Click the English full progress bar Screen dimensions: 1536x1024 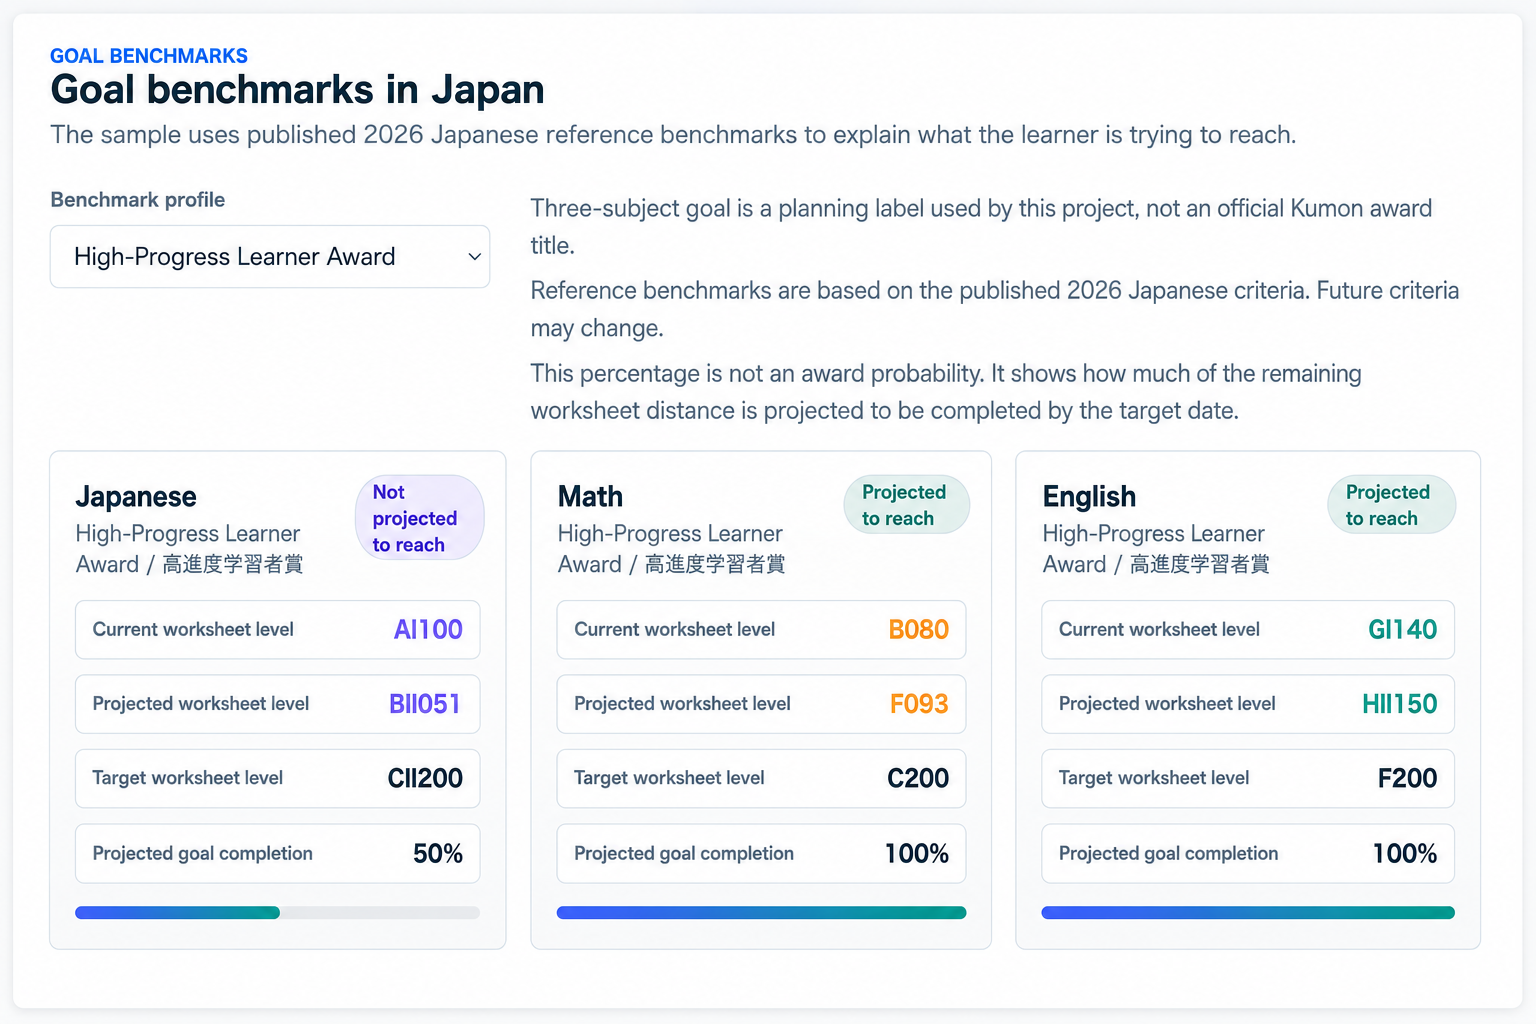click(1248, 912)
